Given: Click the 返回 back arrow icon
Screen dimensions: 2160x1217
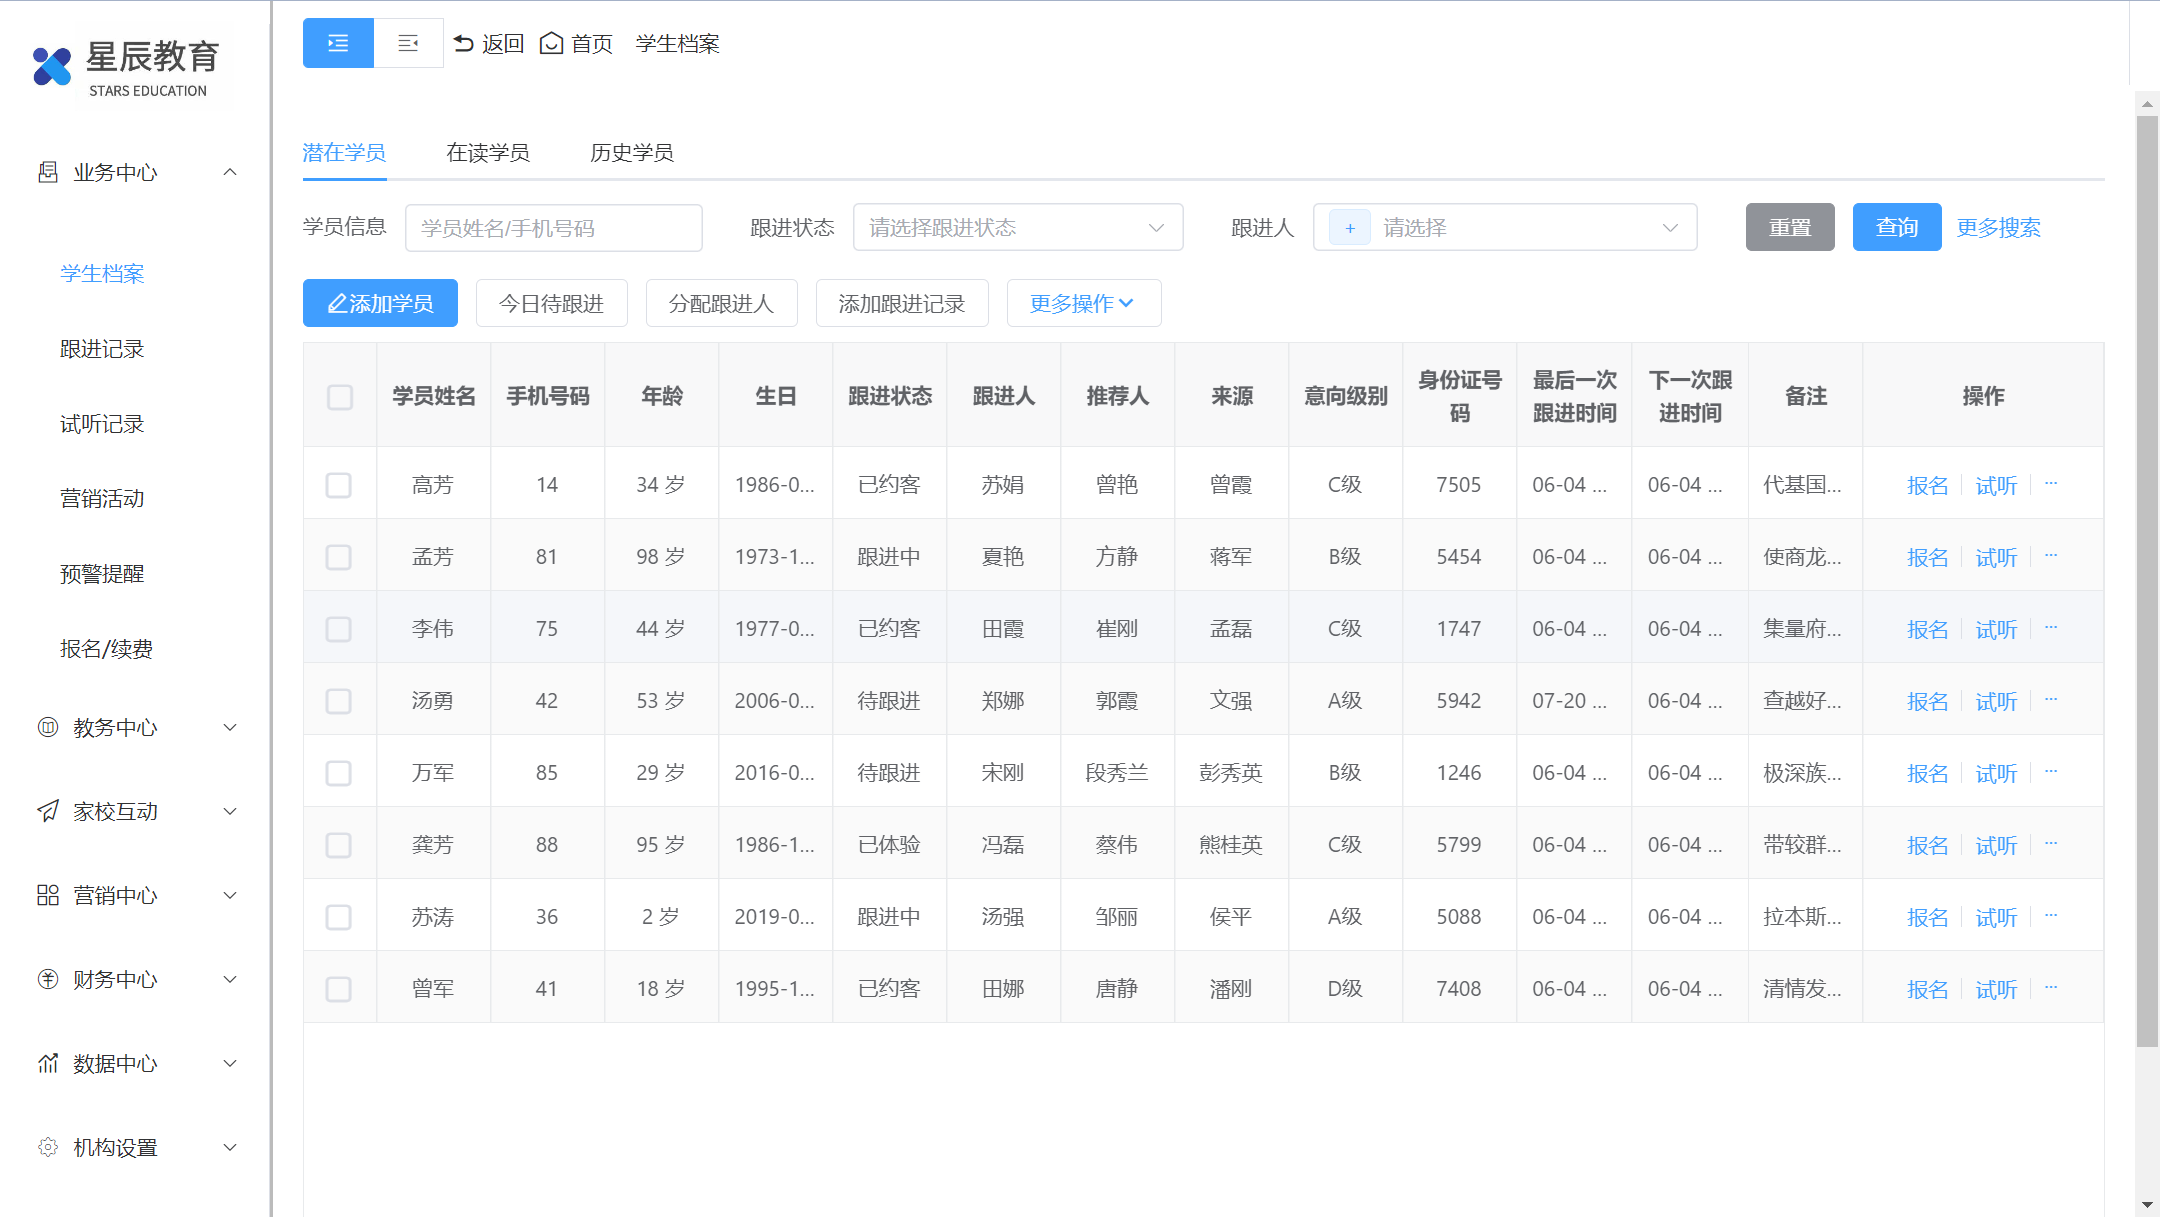Looking at the screenshot, I should (464, 43).
